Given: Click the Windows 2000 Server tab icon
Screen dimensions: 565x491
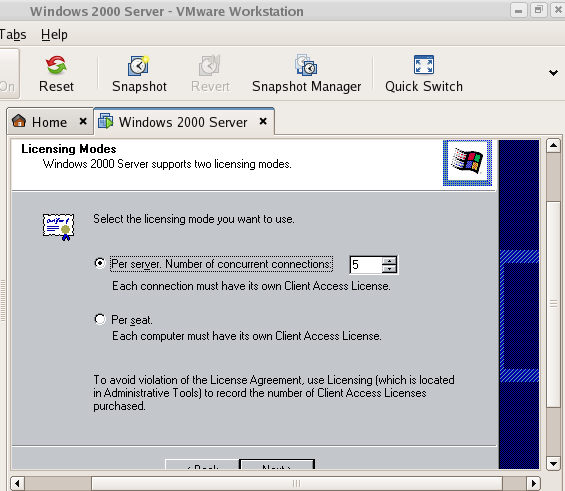Looking at the screenshot, I should (x=106, y=121).
